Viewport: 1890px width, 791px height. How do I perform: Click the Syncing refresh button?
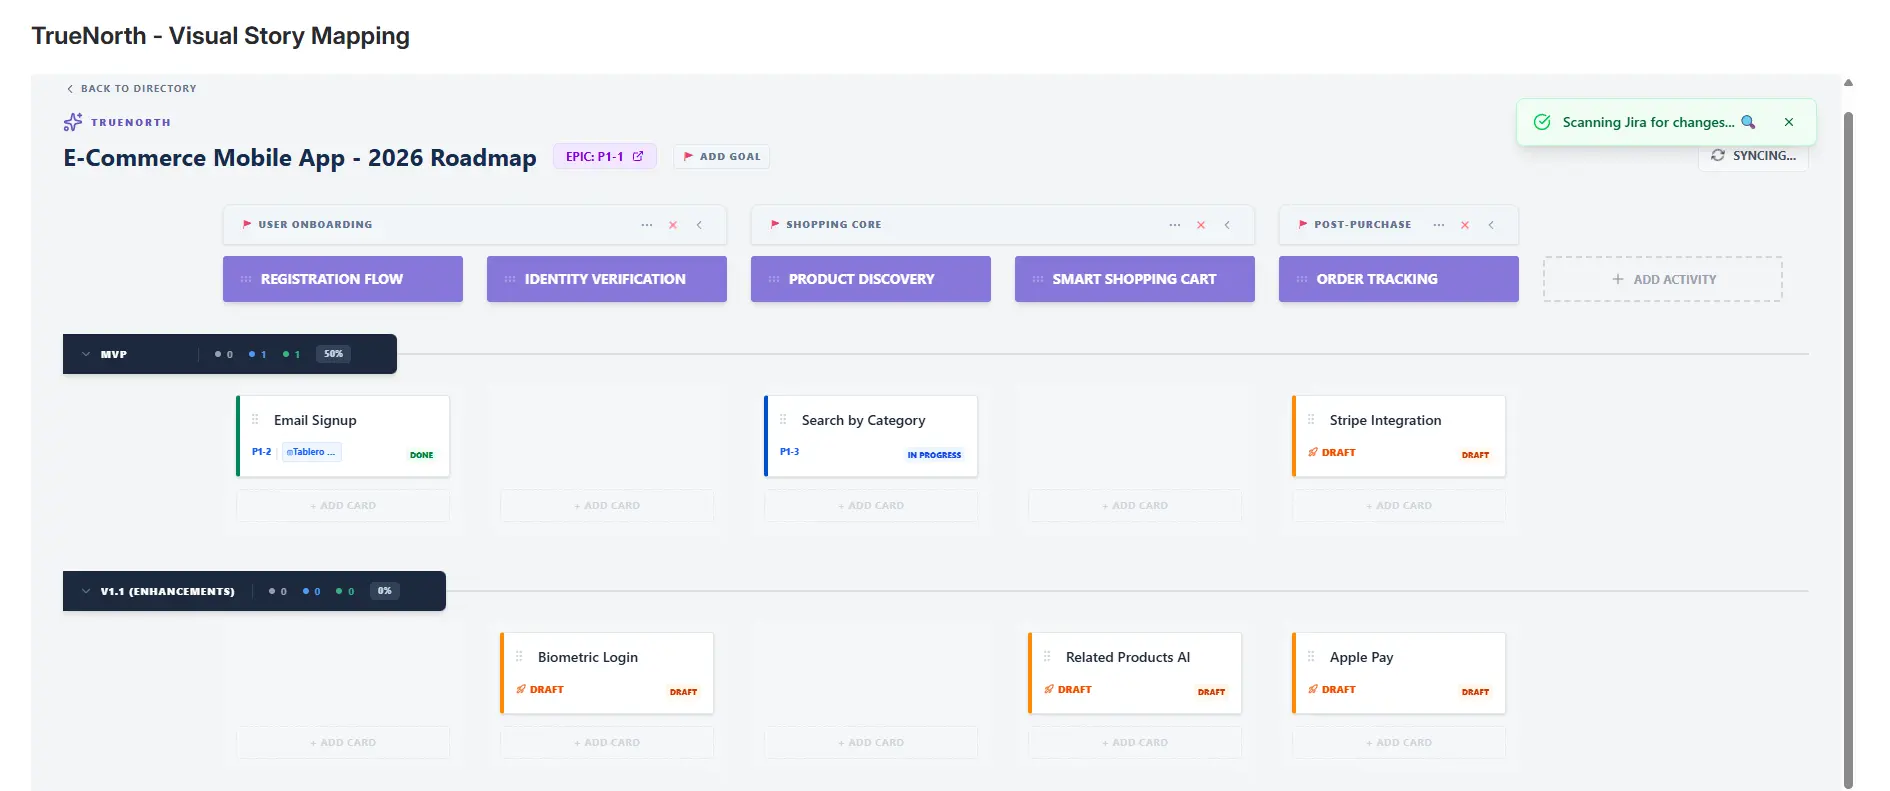click(1753, 156)
